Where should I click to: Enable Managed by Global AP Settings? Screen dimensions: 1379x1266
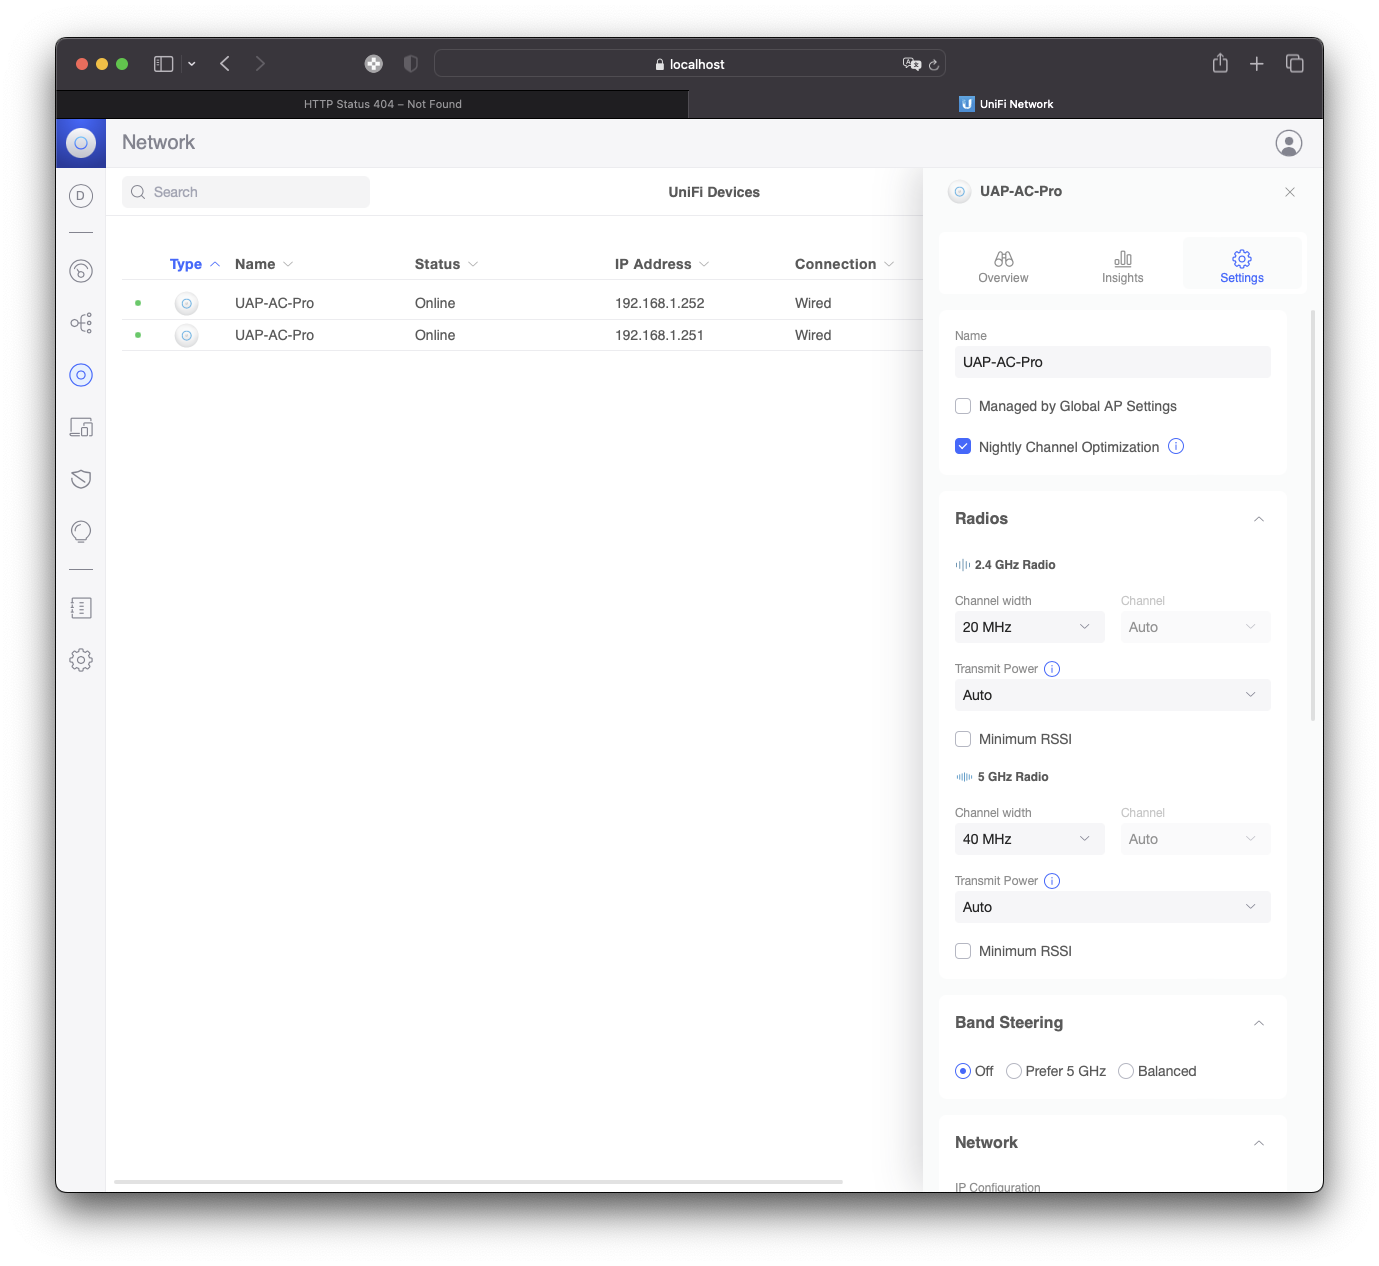click(x=963, y=406)
